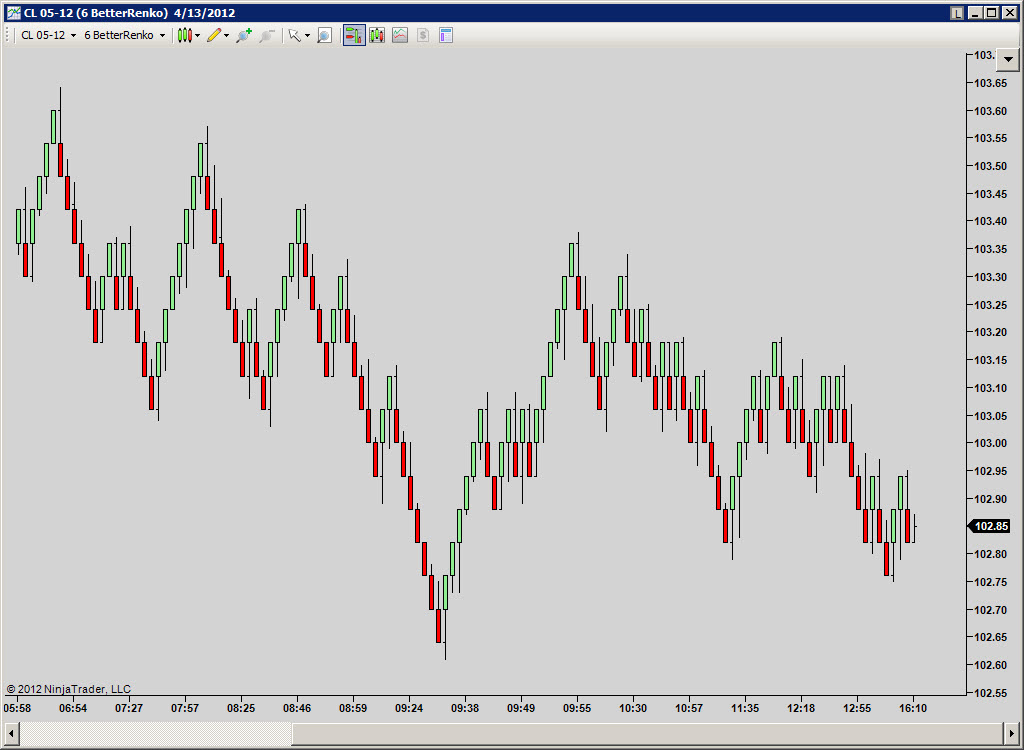The height and width of the screenshot is (750, 1024).
Task: Minimize the chart window
Action: point(975,12)
